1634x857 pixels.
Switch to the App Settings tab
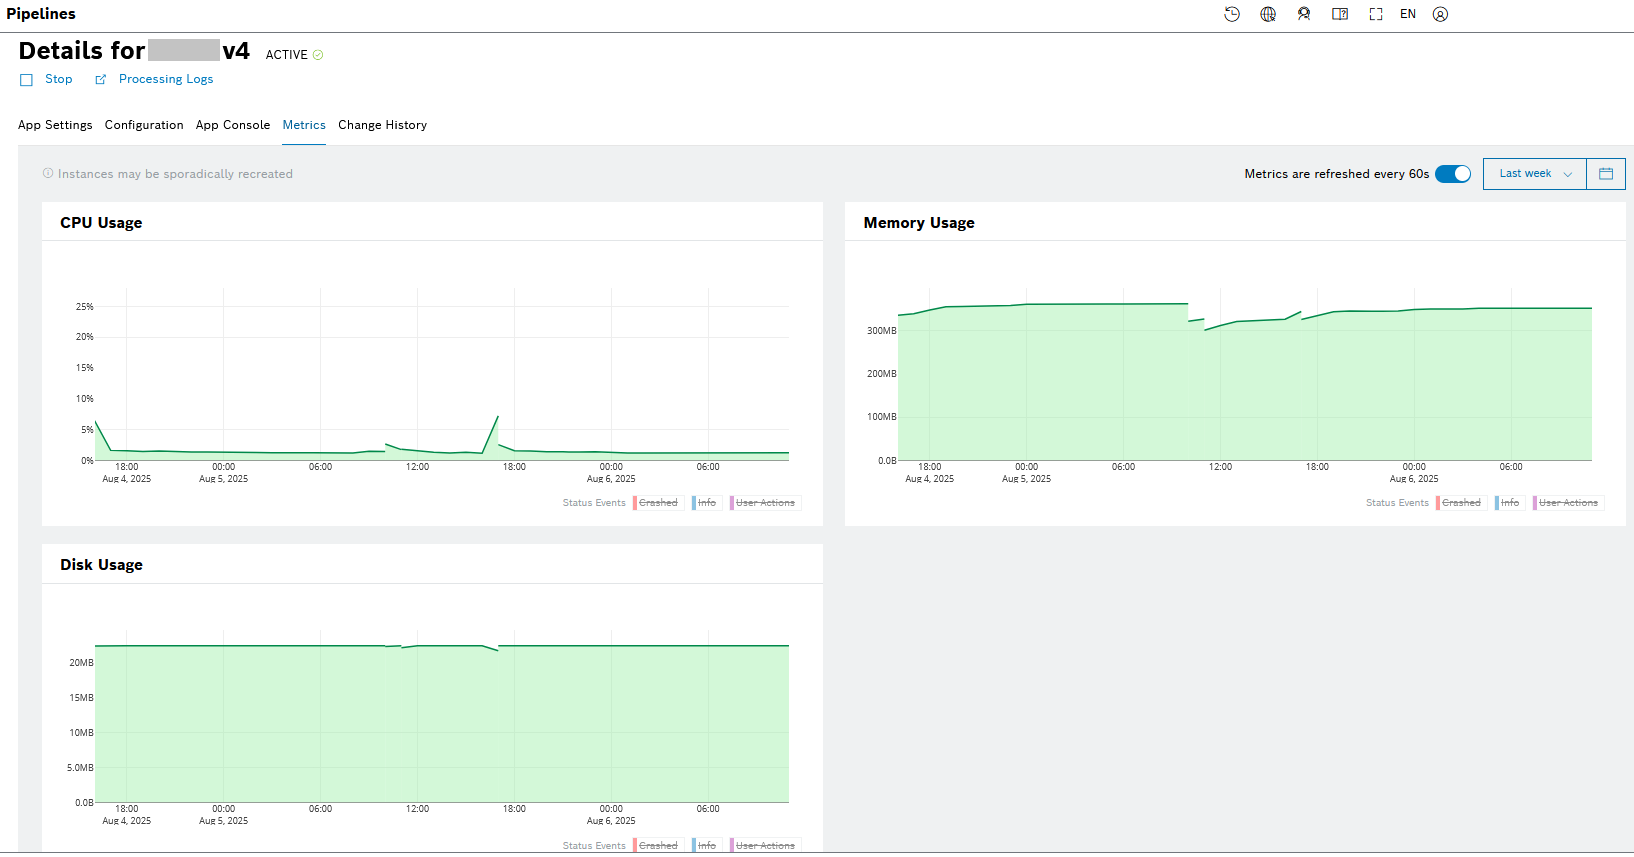[x=55, y=125]
